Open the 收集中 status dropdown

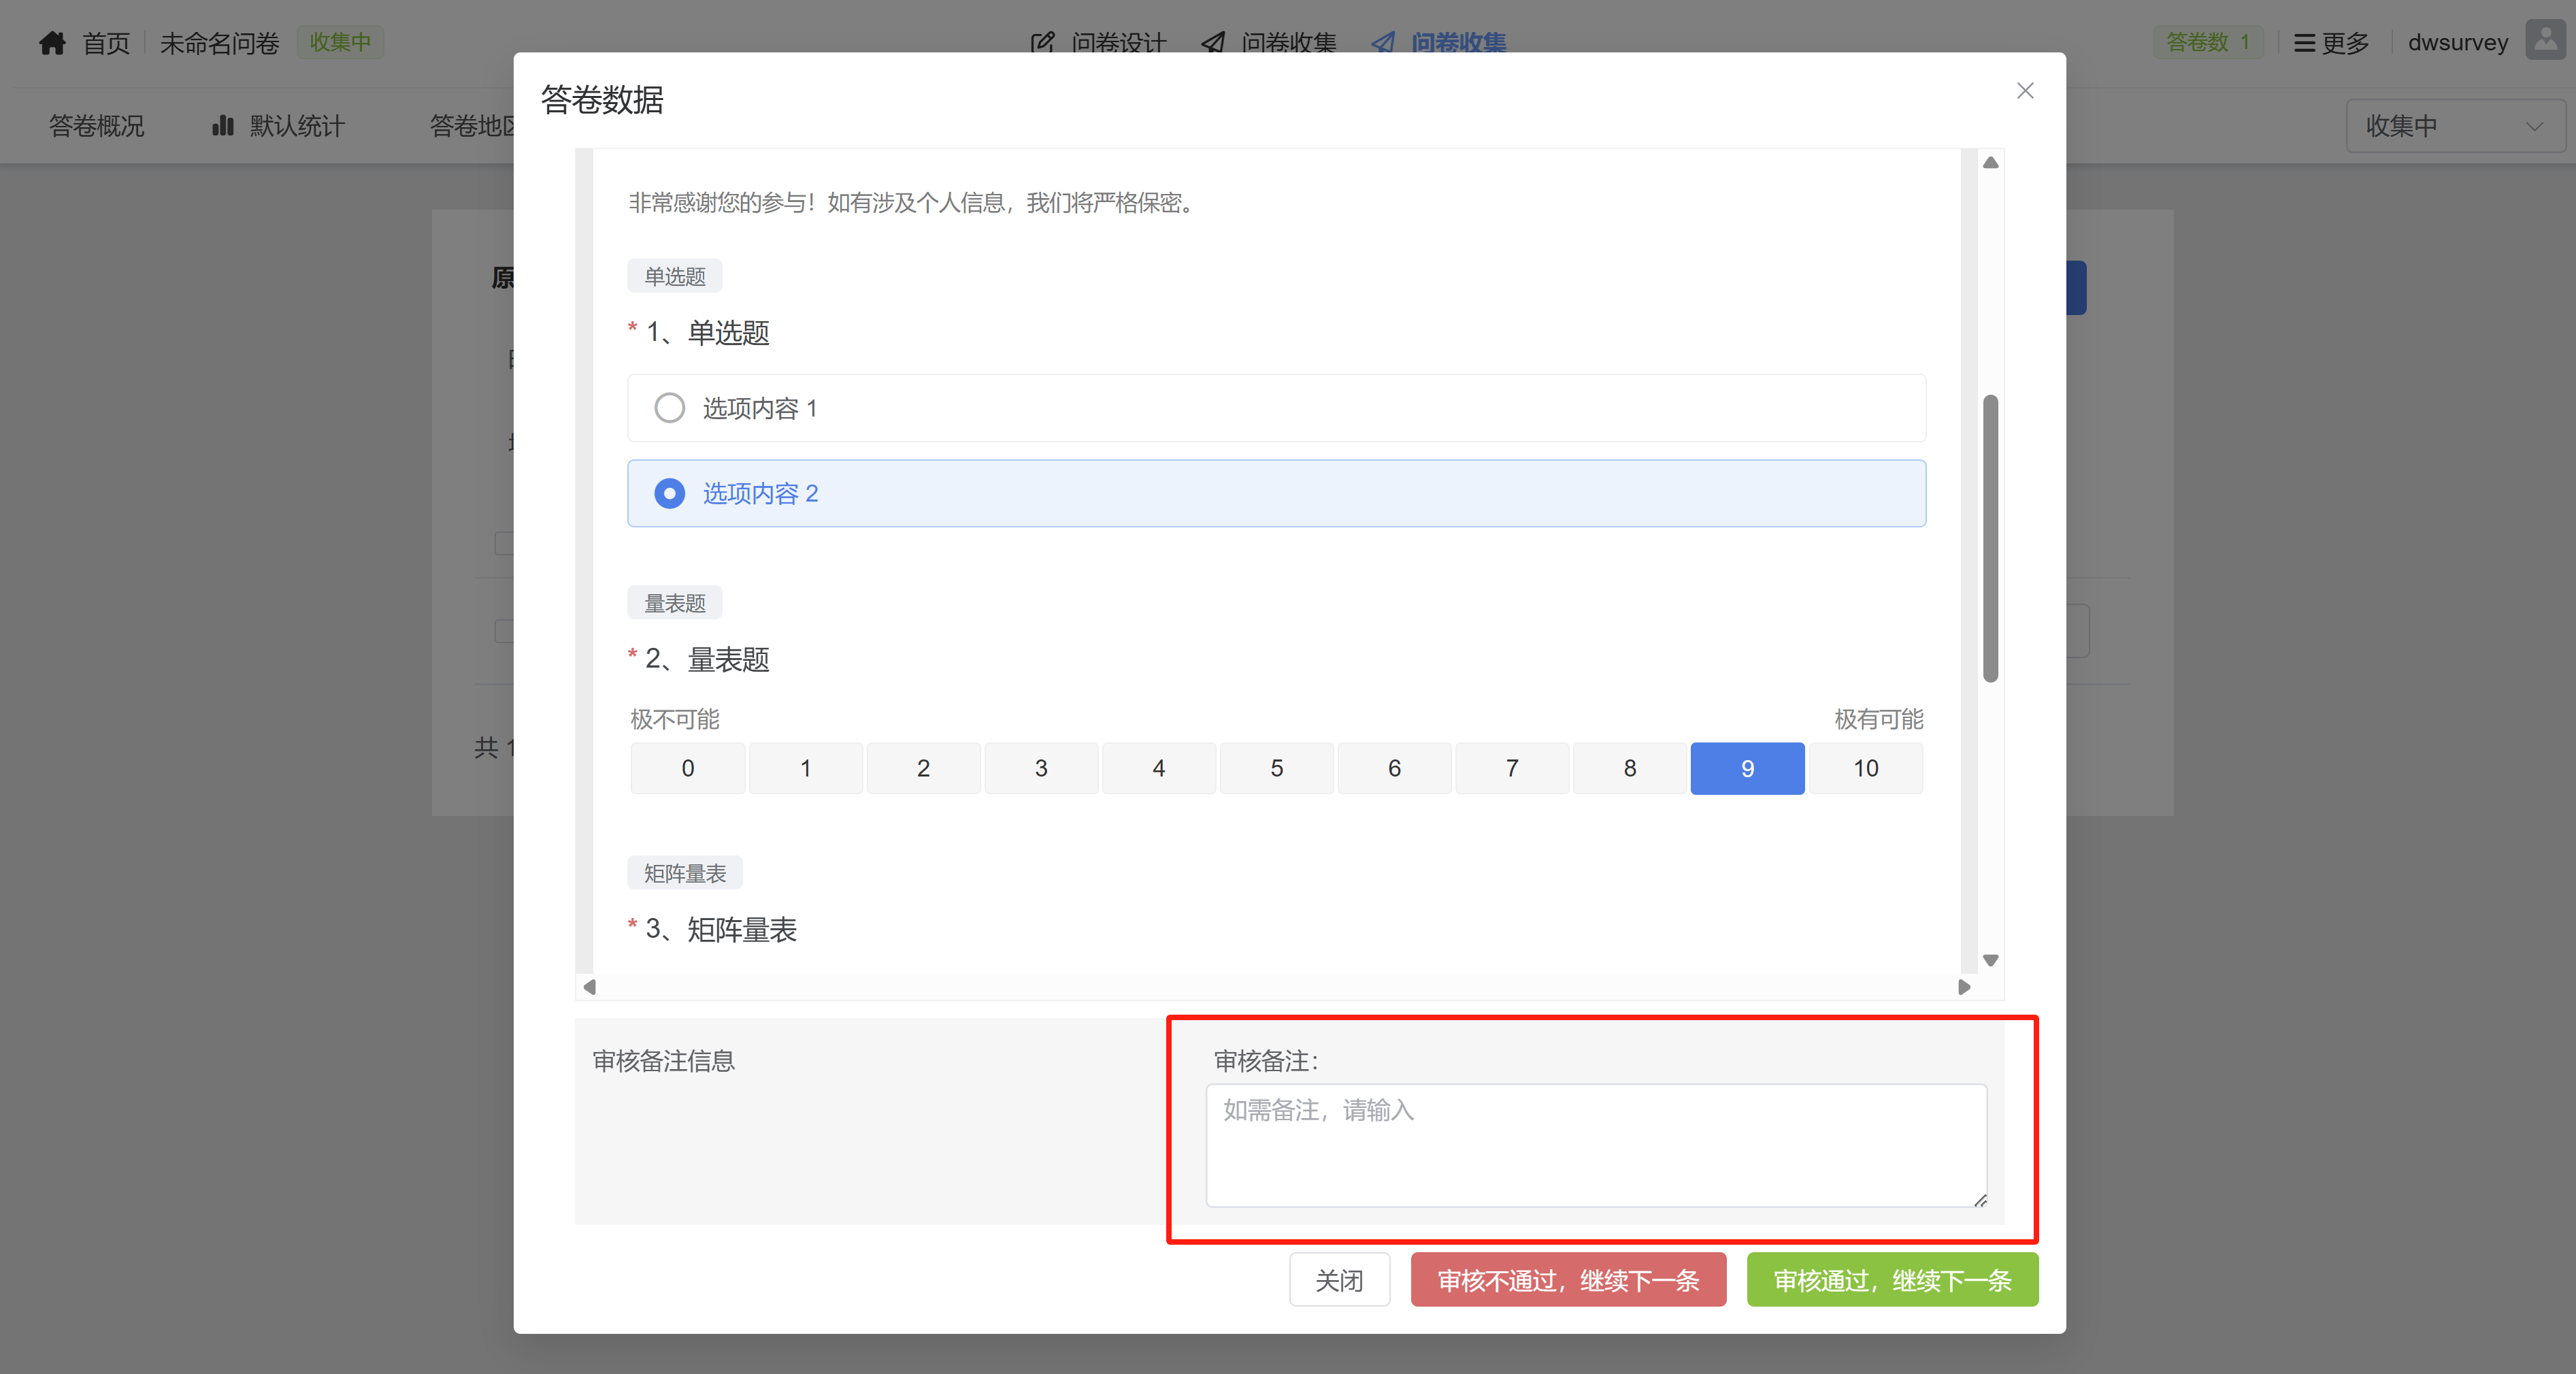click(x=2455, y=126)
